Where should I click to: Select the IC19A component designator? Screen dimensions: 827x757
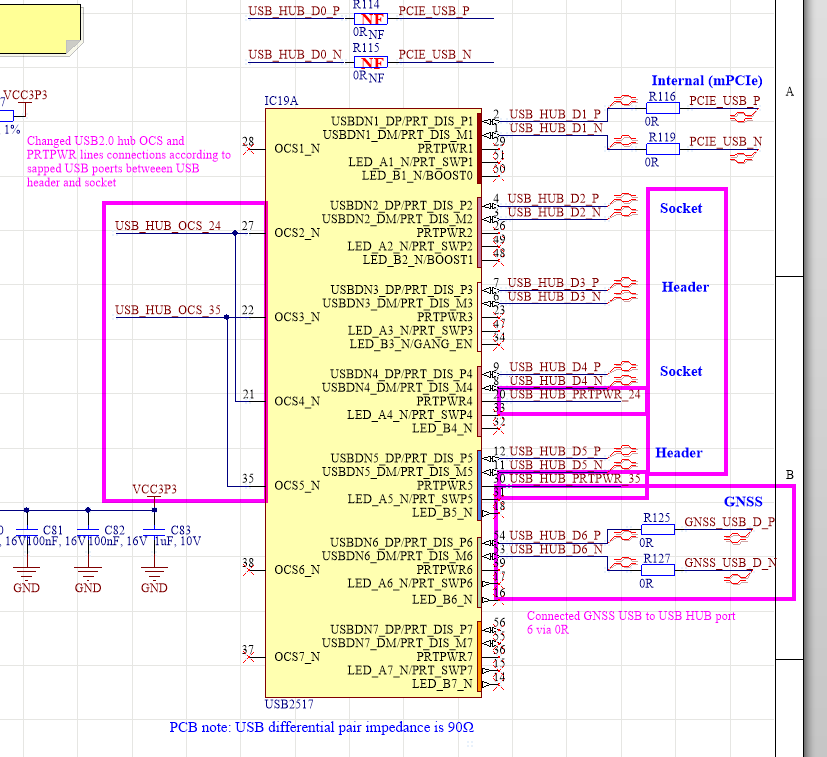(281, 102)
